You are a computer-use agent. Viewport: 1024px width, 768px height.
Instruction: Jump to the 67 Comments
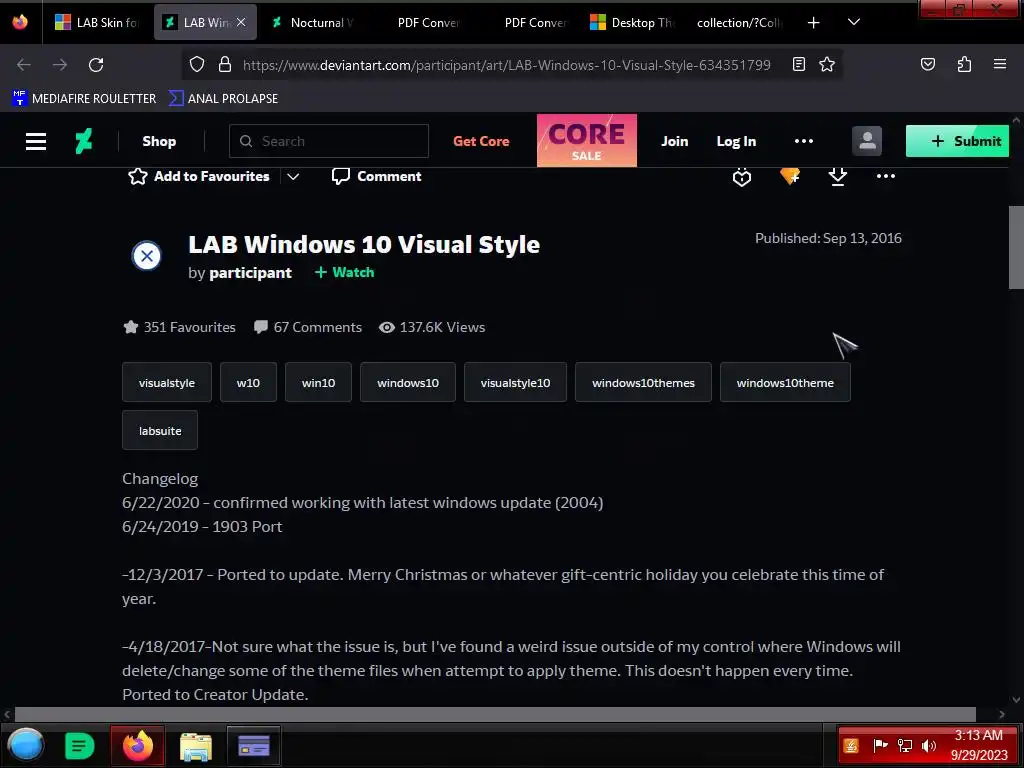pos(308,327)
